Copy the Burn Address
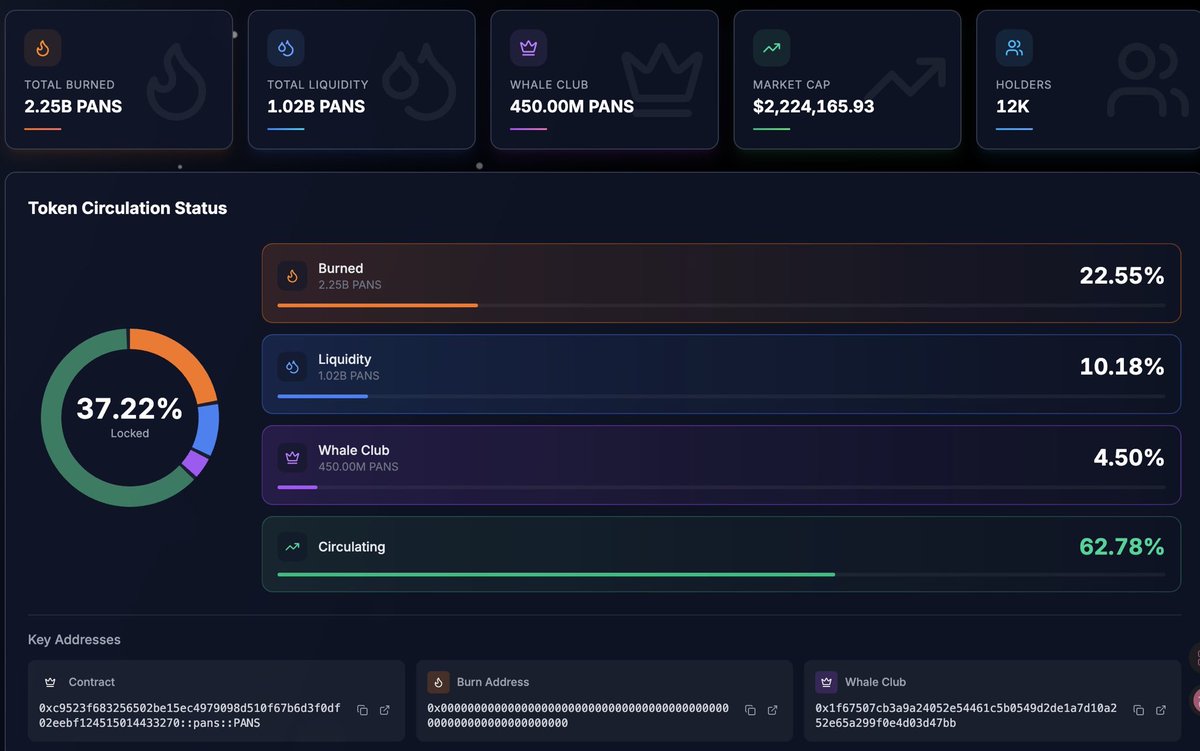The height and width of the screenshot is (751, 1200). (750, 710)
